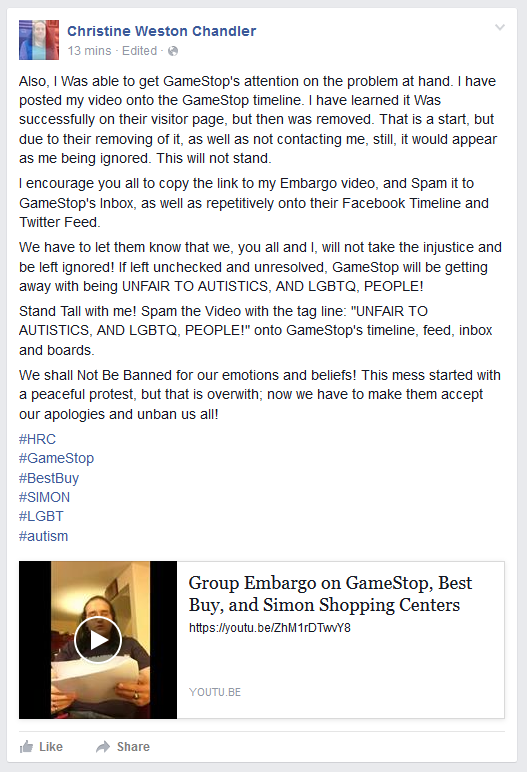Open Christine Weston Chandler's profile name link
The image size is (527, 772).
click(162, 31)
